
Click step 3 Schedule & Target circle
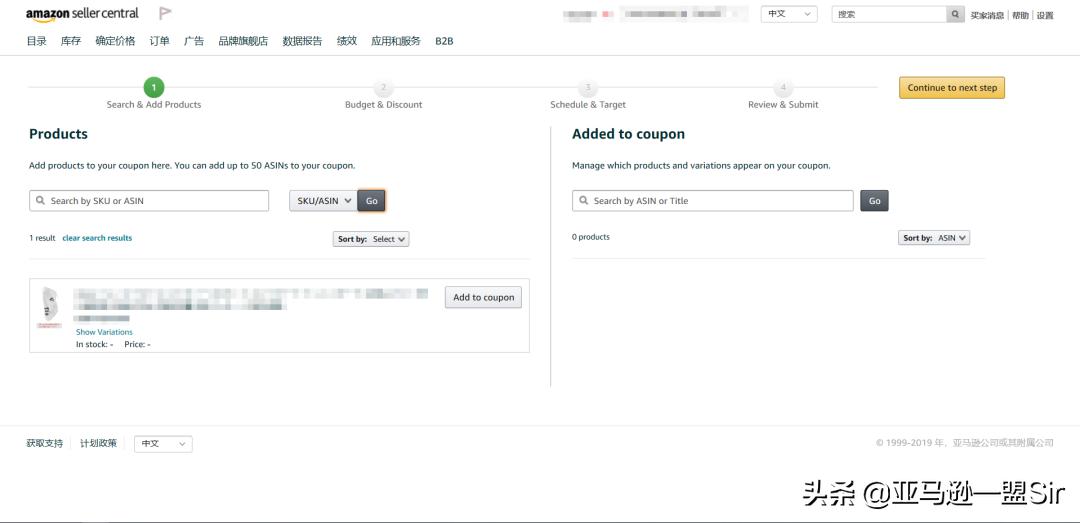(588, 88)
